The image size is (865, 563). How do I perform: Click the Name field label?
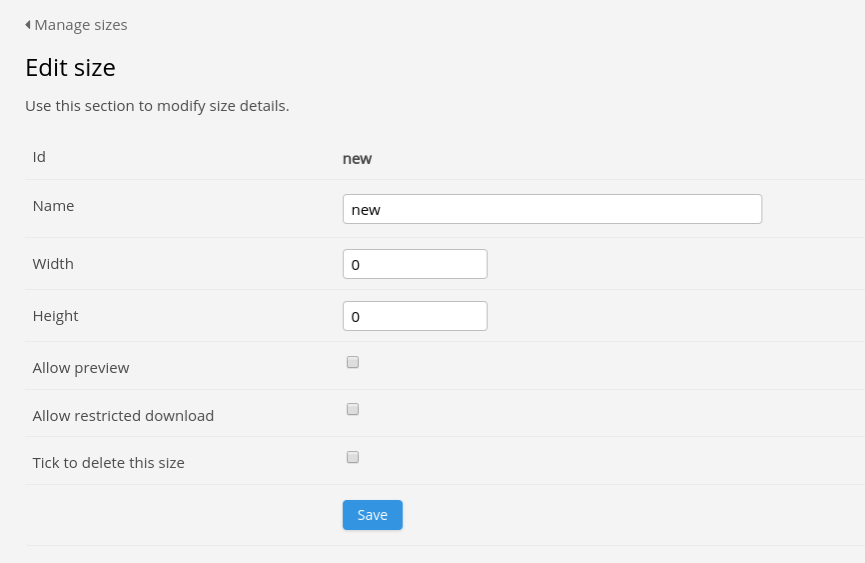tap(53, 205)
